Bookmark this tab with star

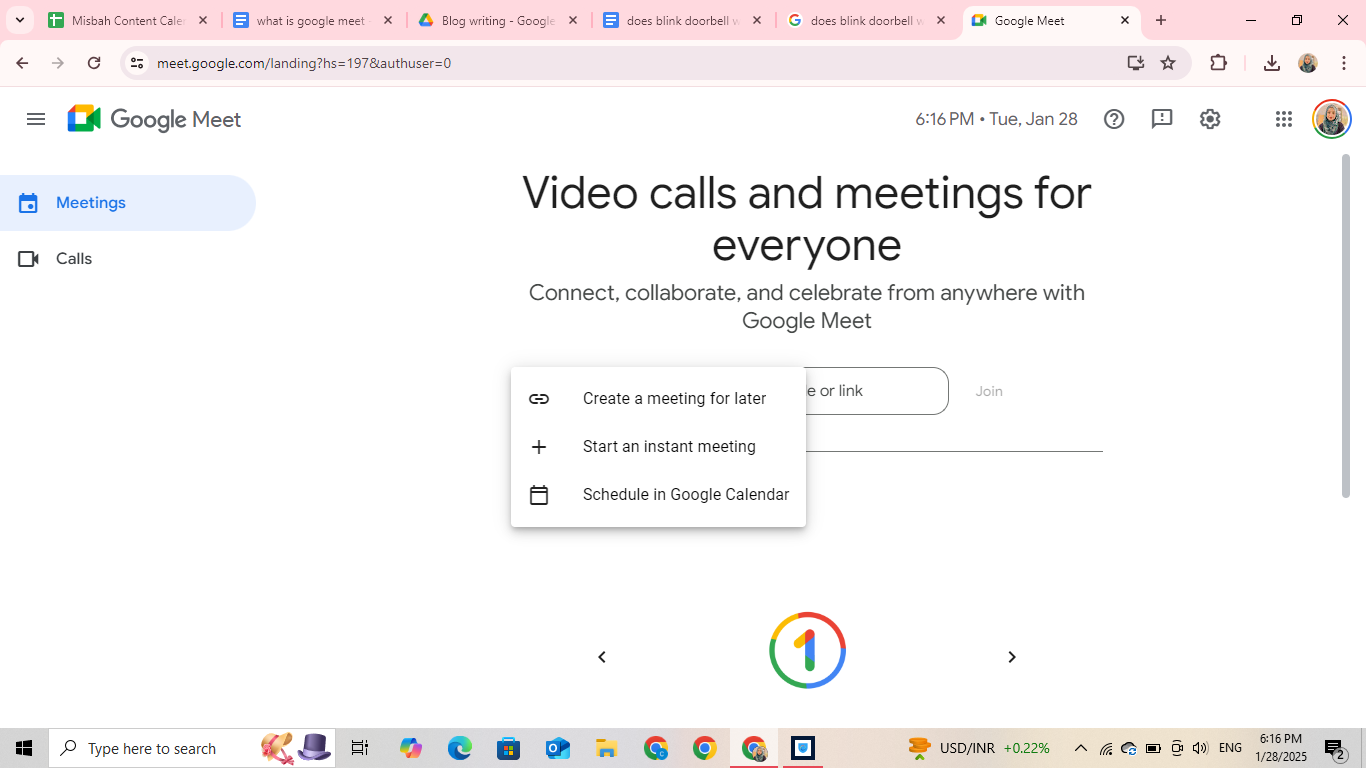point(1168,63)
